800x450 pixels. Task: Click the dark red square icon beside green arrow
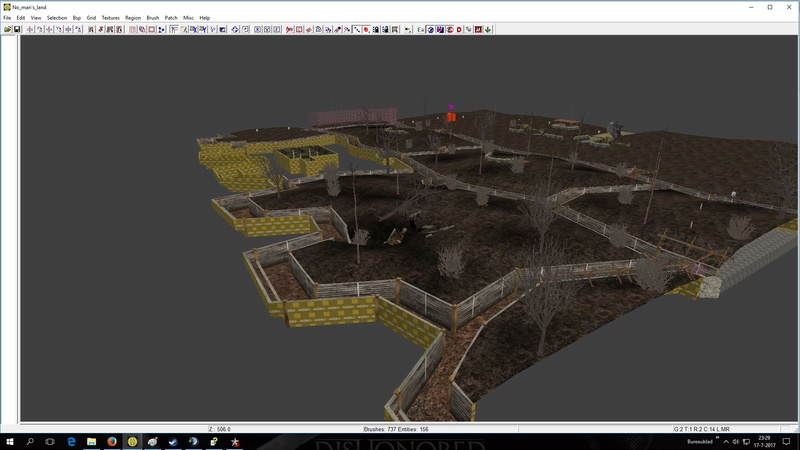pos(478,29)
